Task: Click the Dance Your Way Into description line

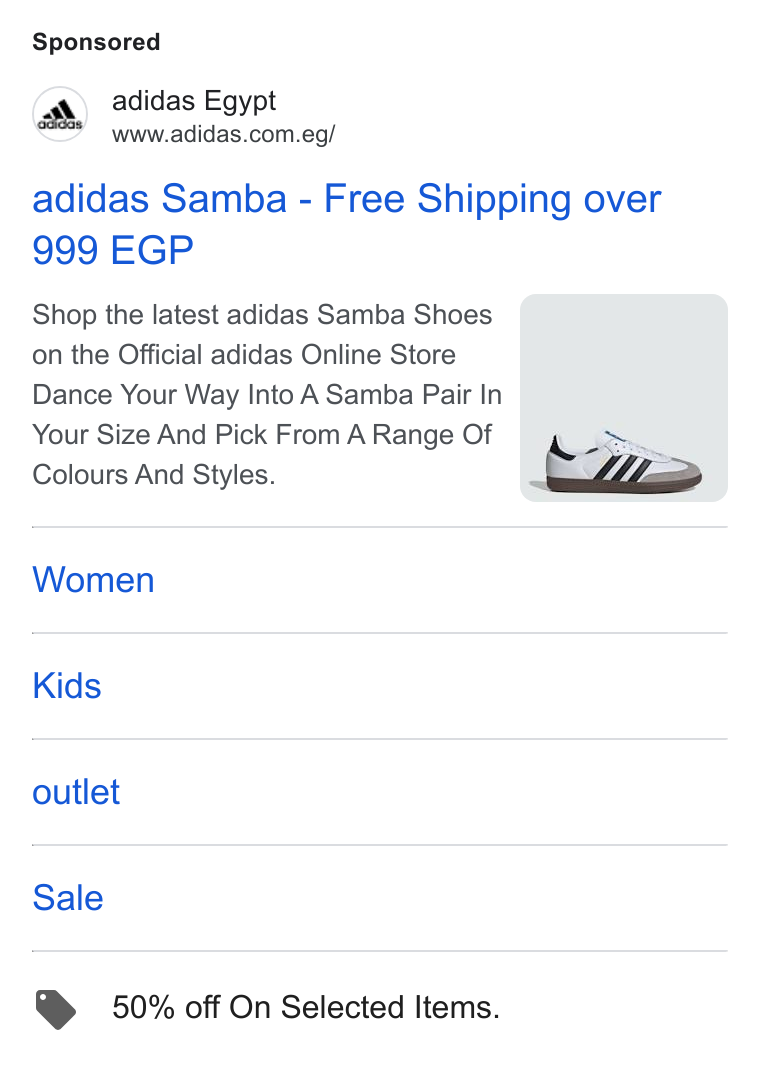Action: 267,395
